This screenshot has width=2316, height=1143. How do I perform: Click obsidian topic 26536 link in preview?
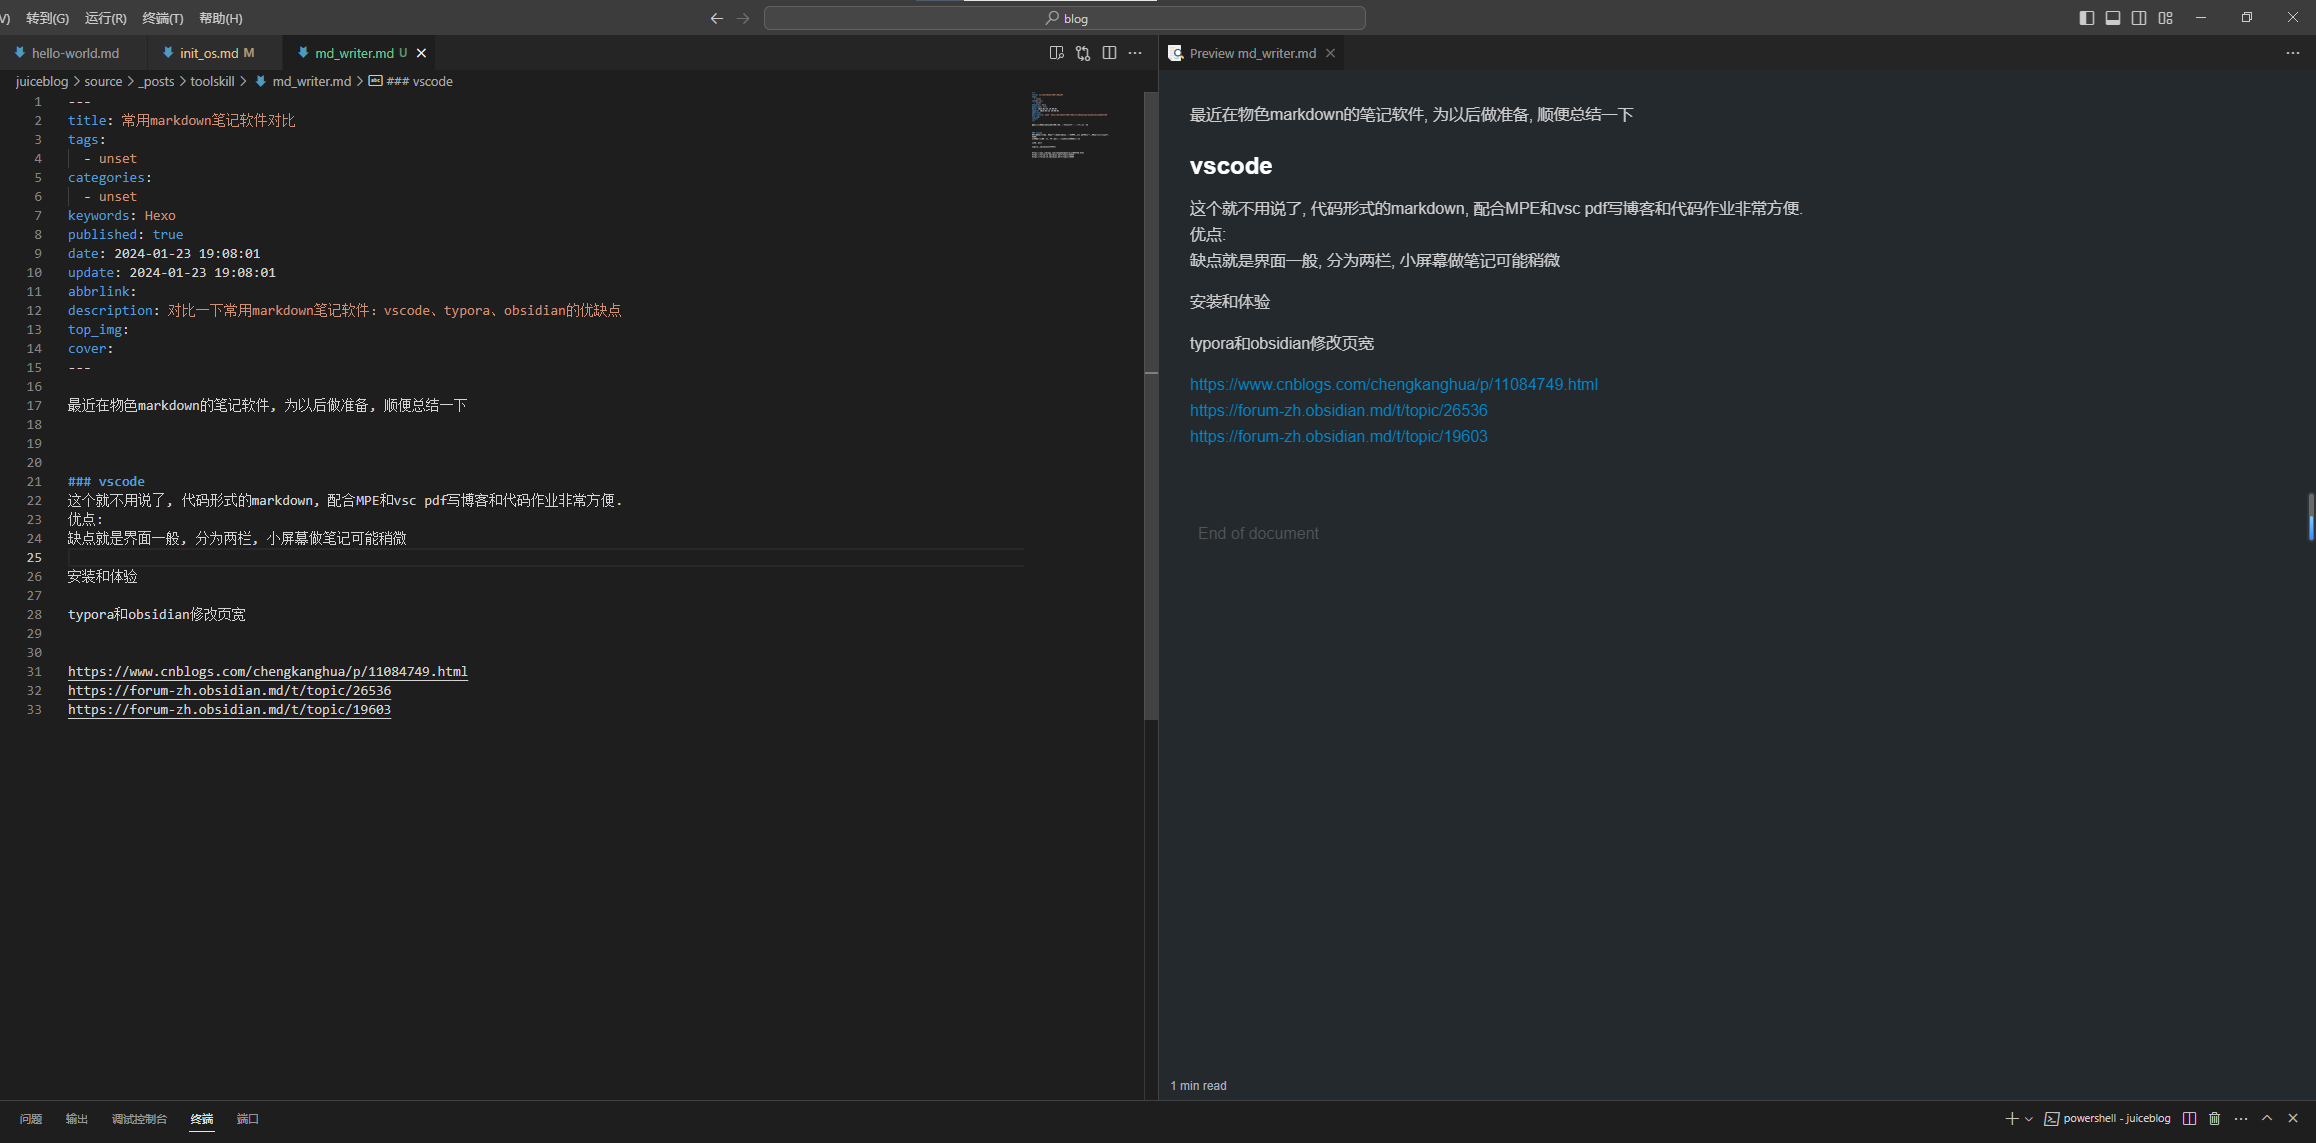click(1338, 410)
